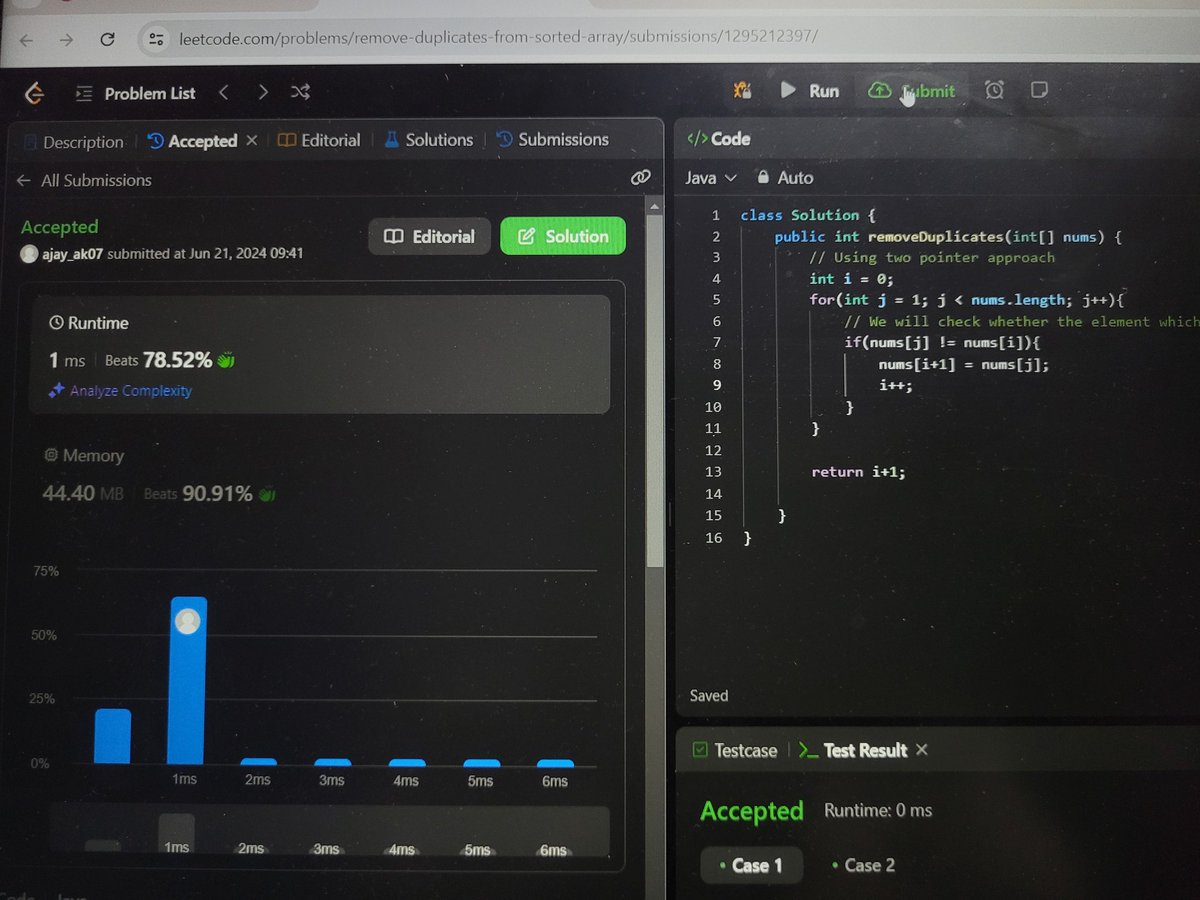Image resolution: width=1200 pixels, height=900 pixels.
Task: Open the Problem List panel
Action: coord(135,93)
